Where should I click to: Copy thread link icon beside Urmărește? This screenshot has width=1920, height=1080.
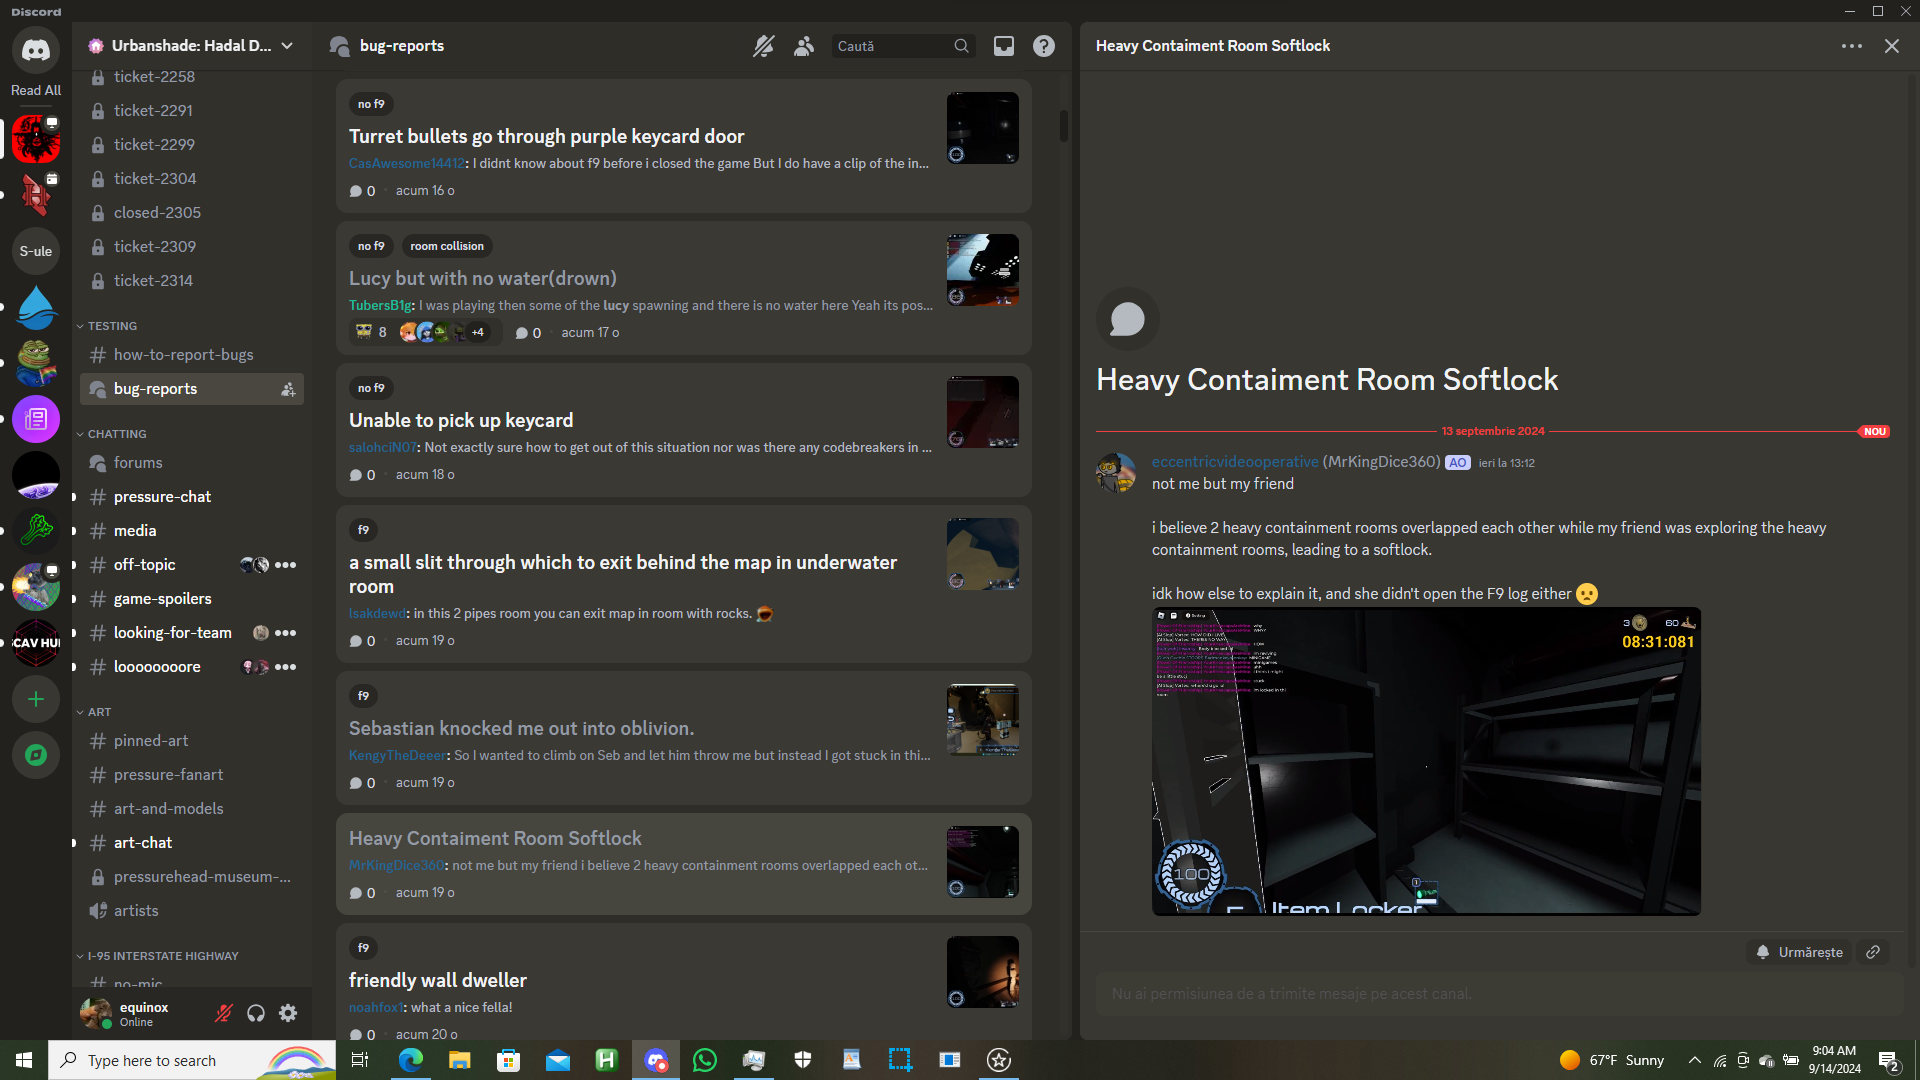point(1873,952)
